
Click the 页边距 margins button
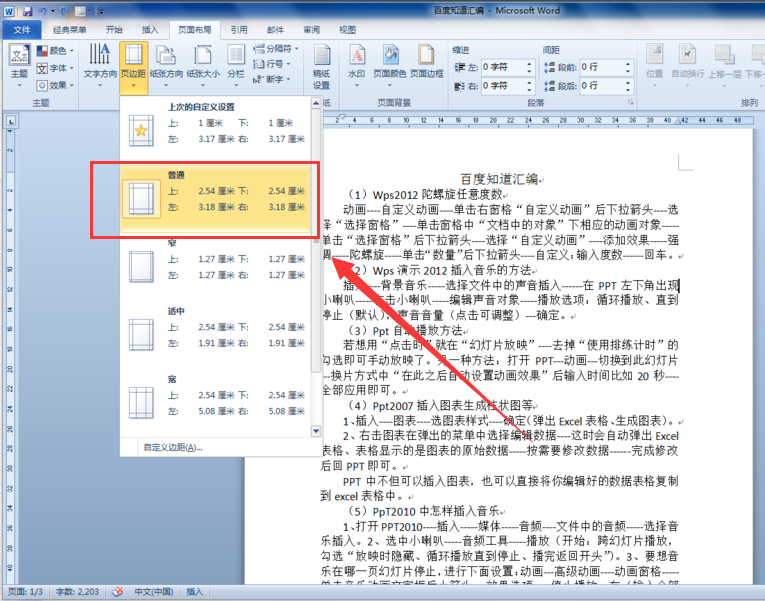(133, 67)
